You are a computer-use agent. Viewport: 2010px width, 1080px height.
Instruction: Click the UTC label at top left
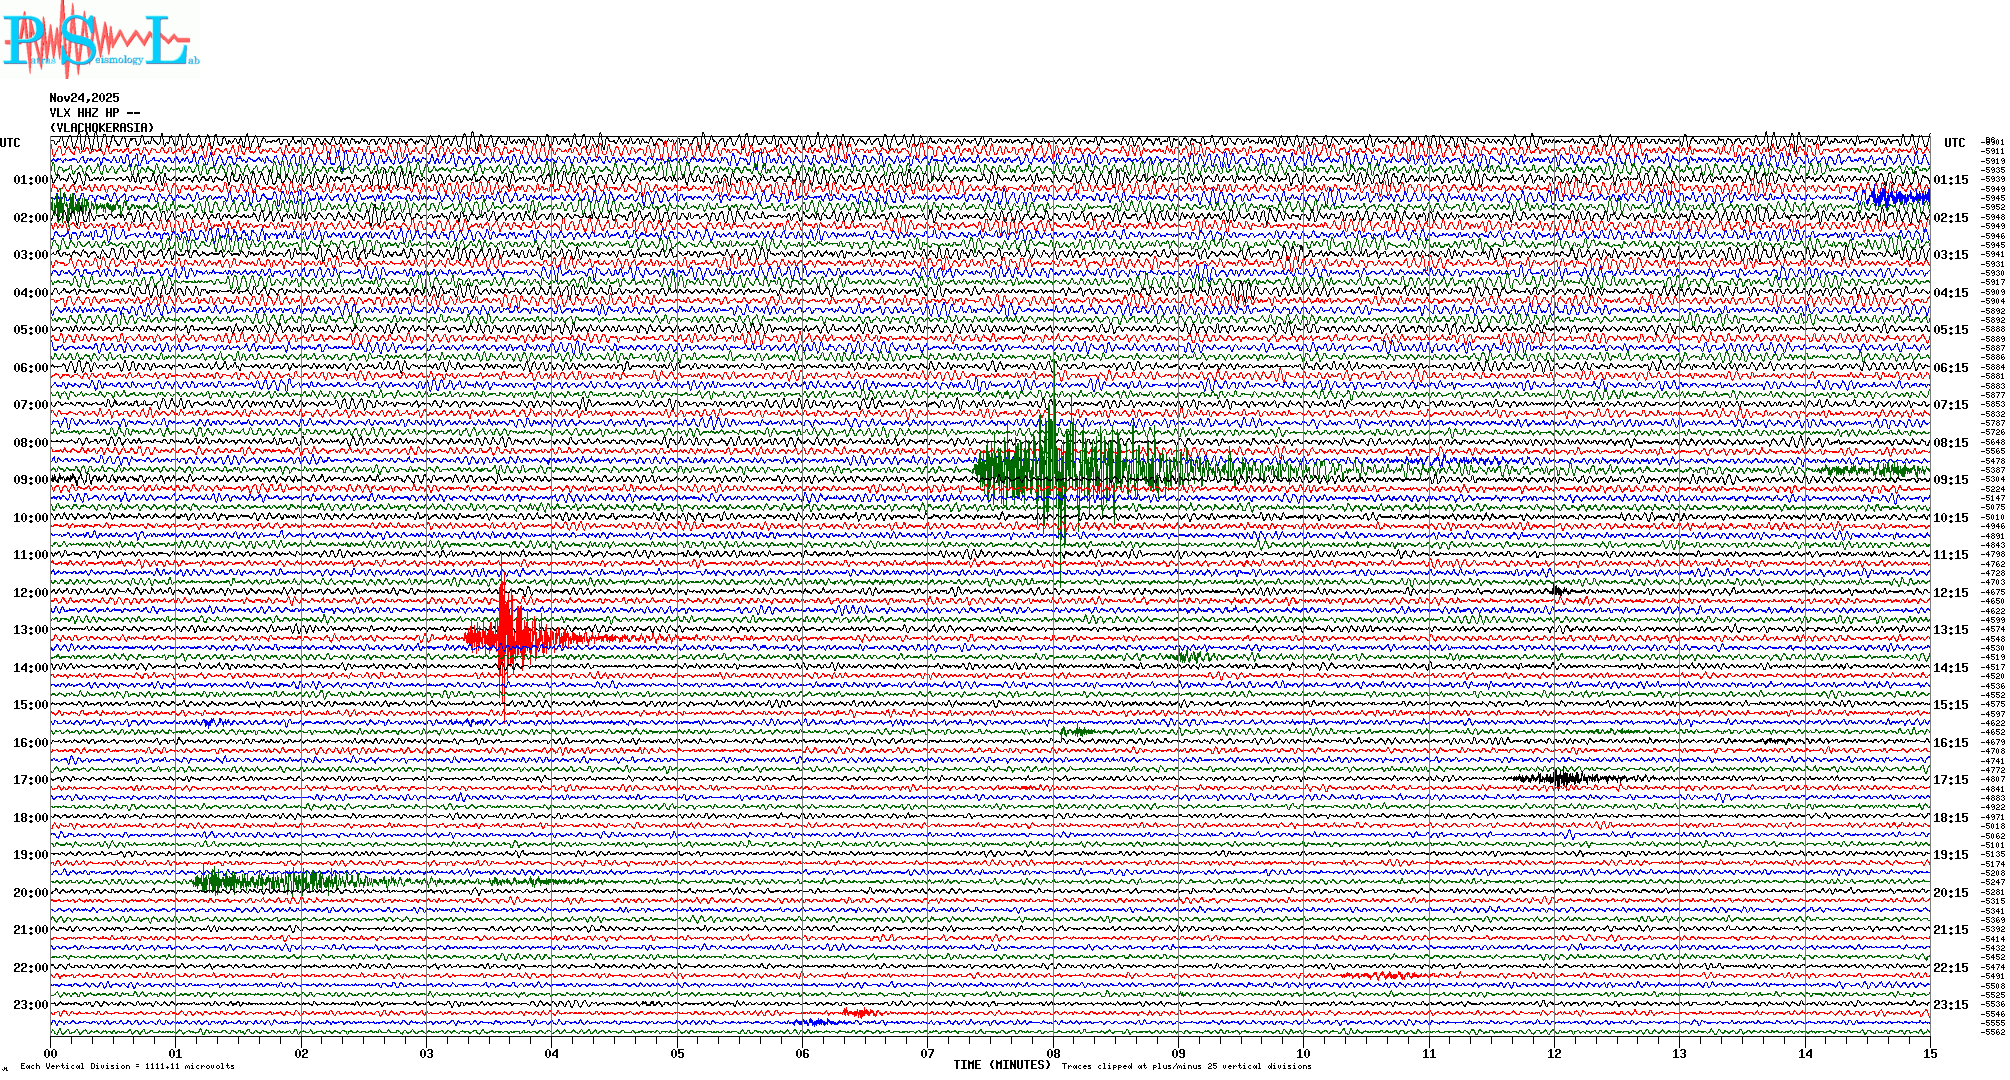(x=10, y=143)
